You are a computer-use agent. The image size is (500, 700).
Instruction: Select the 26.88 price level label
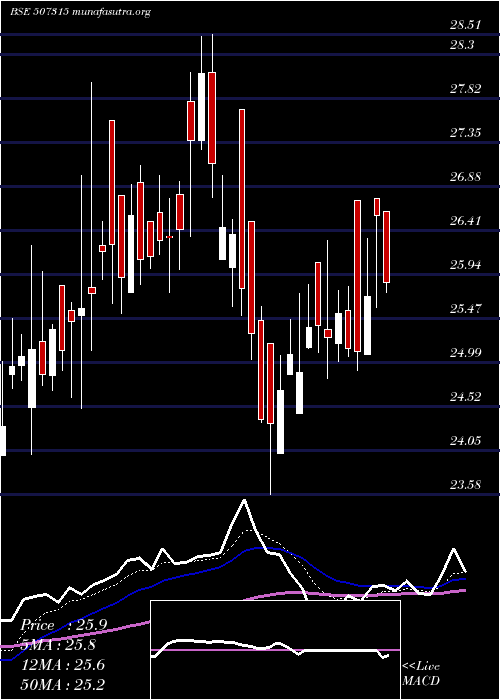click(466, 177)
